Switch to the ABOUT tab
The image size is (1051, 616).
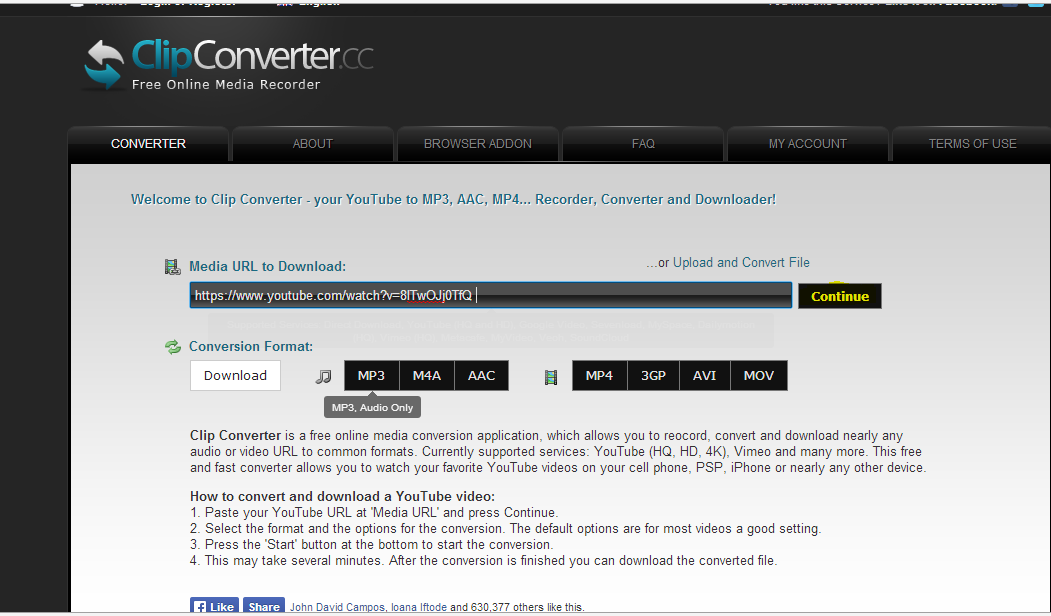click(x=312, y=143)
